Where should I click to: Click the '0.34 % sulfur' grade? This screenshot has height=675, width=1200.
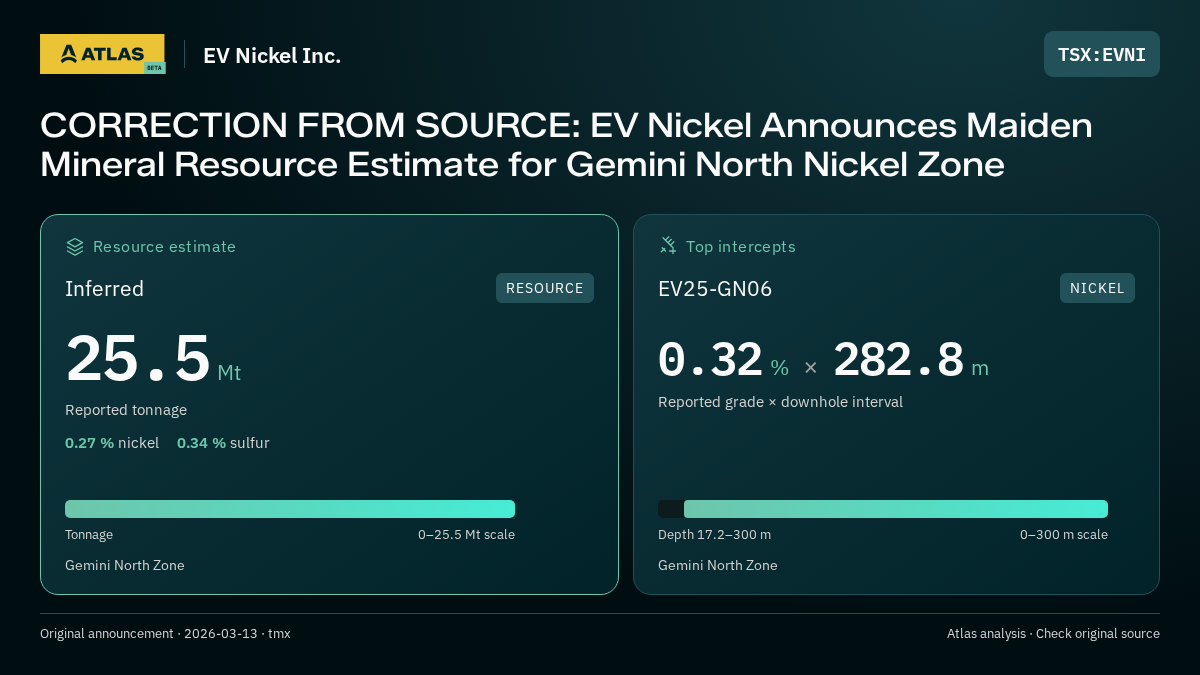(x=223, y=442)
